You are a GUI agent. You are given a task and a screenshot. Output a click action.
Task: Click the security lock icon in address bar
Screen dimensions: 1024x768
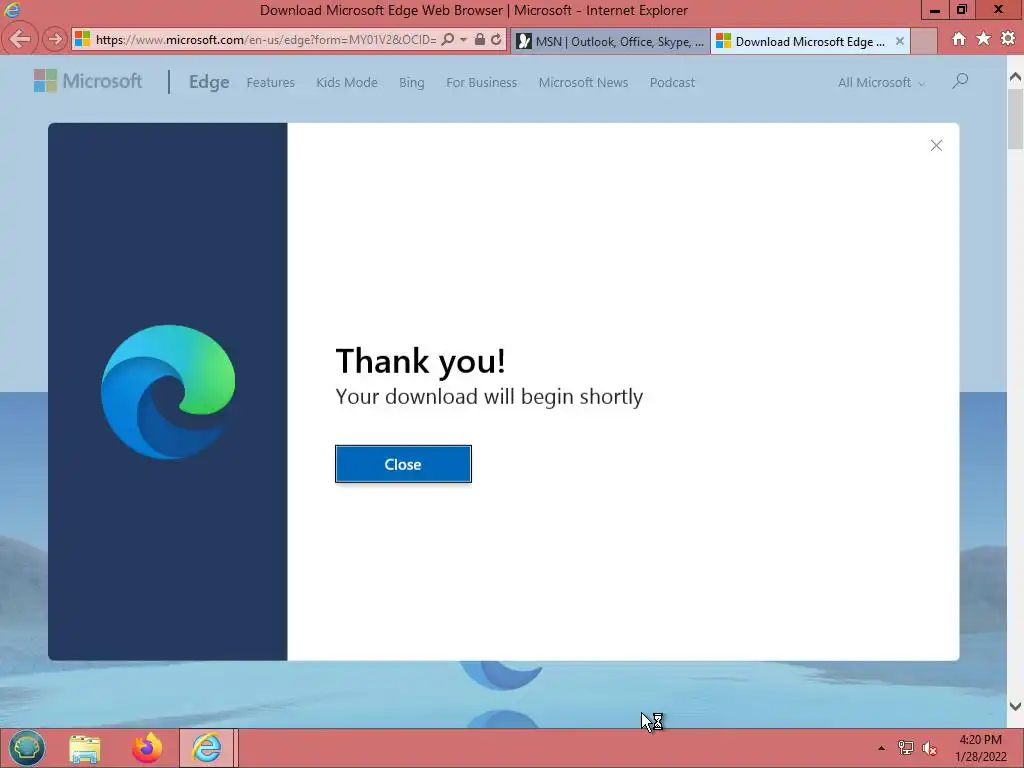[x=480, y=40]
